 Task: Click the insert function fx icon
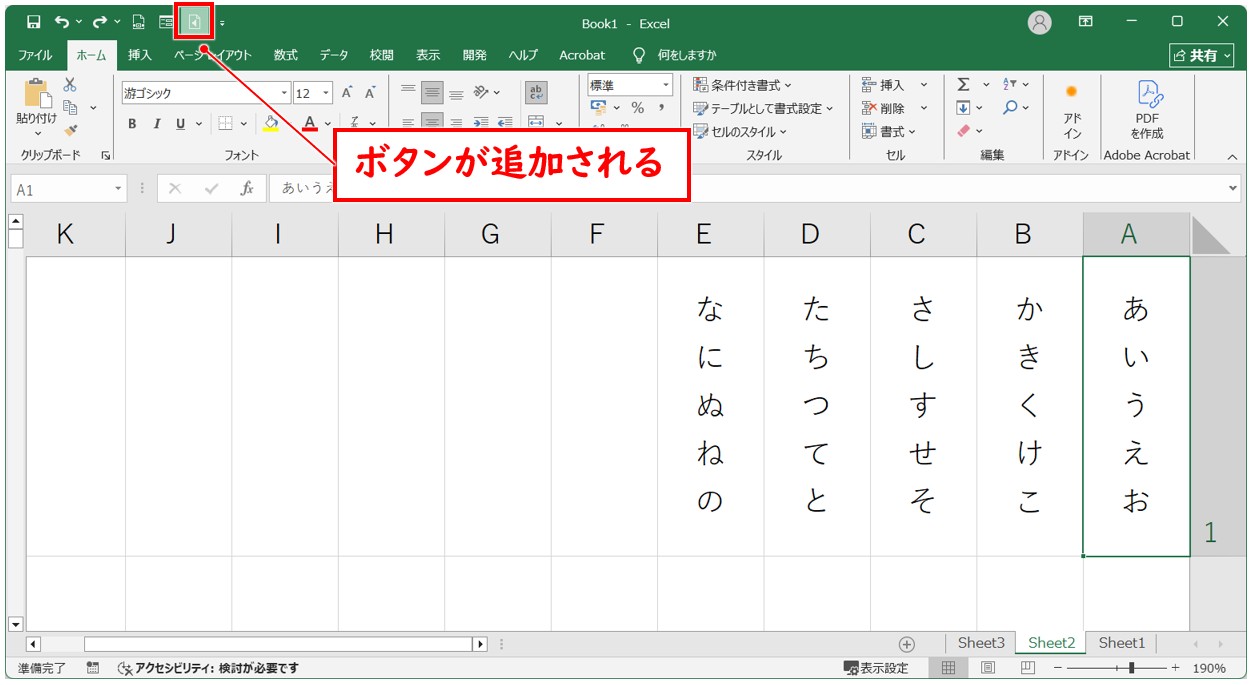(x=246, y=188)
